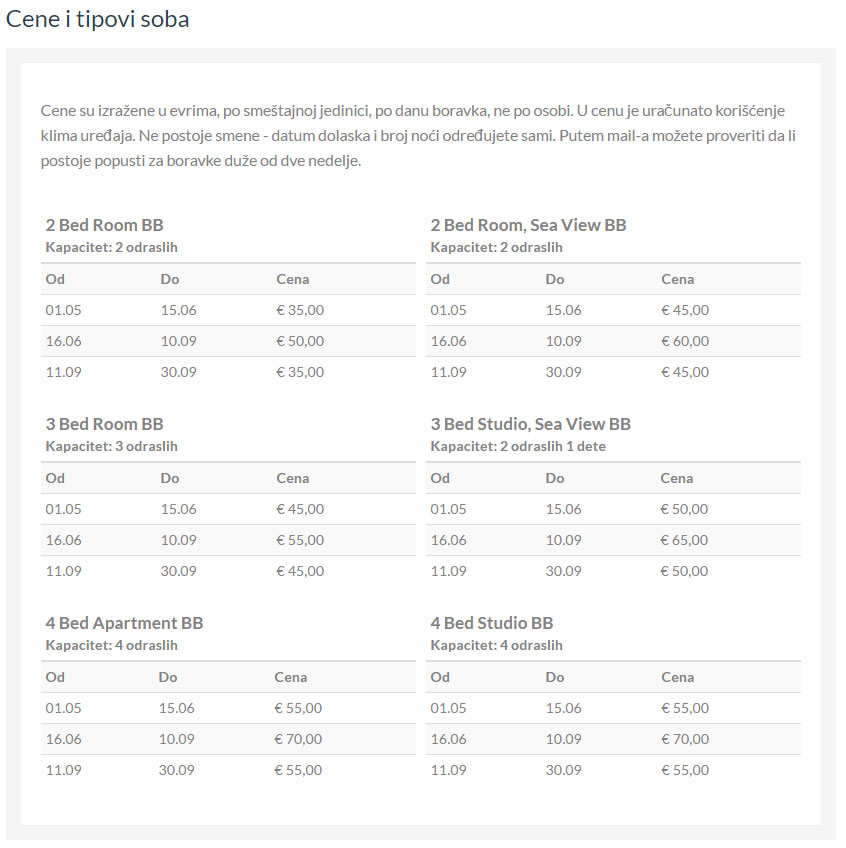Image resolution: width=846 pixels, height=848 pixels.
Task: Click the € 65,00 price for 3 Bed Studio
Action: pyautogui.click(x=684, y=540)
